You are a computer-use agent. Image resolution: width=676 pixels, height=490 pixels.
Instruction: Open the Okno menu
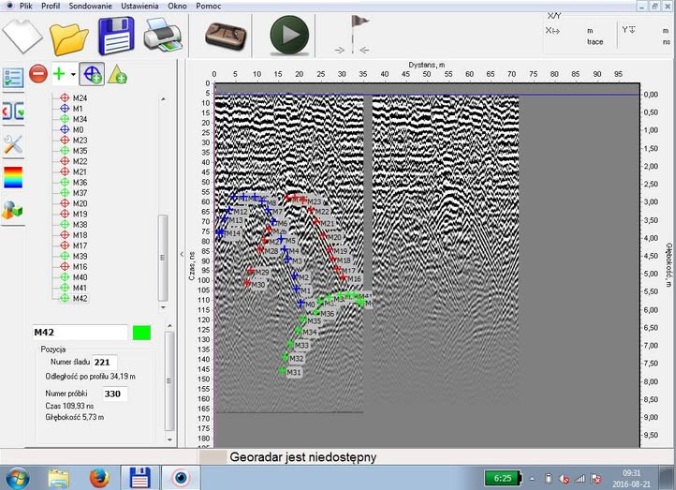[x=177, y=6]
